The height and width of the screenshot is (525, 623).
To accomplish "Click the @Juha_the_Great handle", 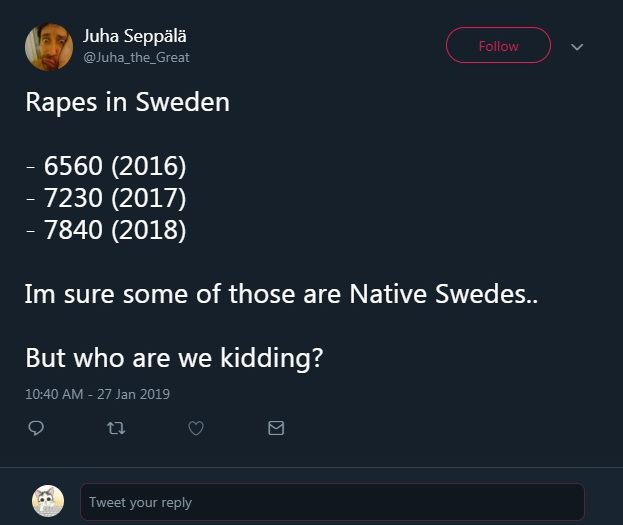I will tap(136, 57).
